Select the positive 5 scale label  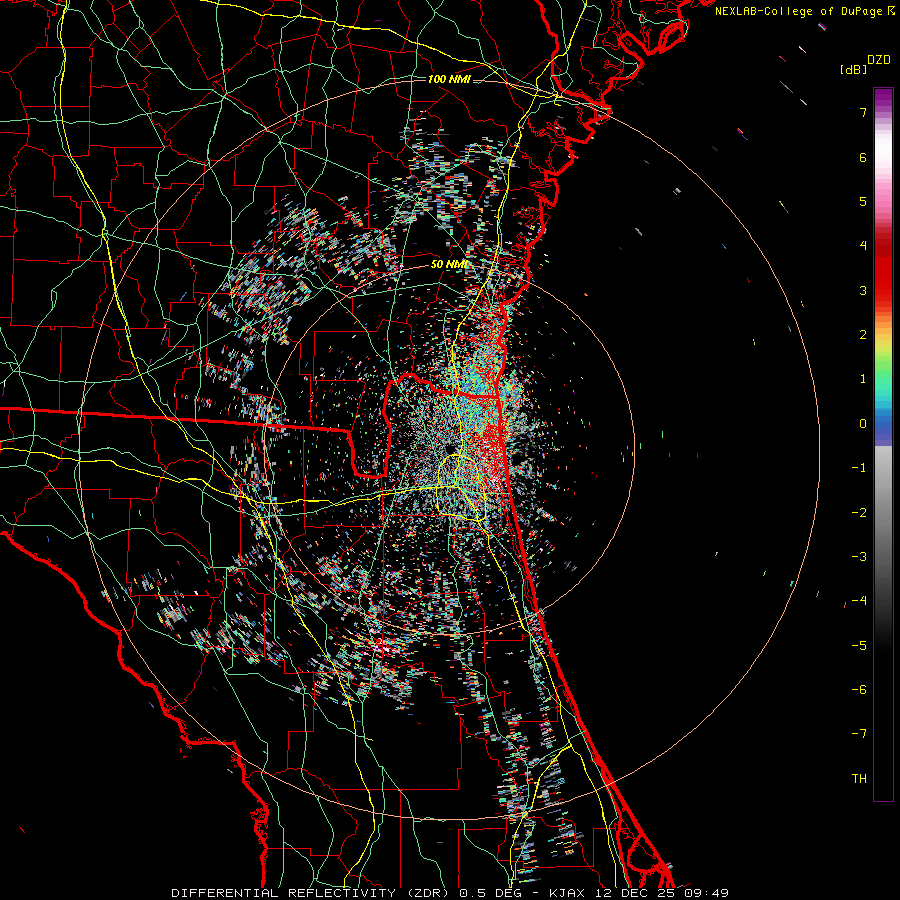(863, 201)
